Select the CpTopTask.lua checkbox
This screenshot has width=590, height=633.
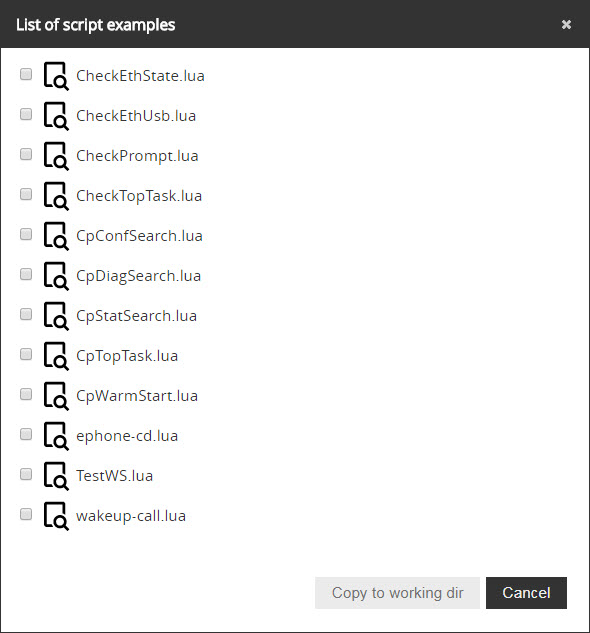pyautogui.click(x=26, y=354)
